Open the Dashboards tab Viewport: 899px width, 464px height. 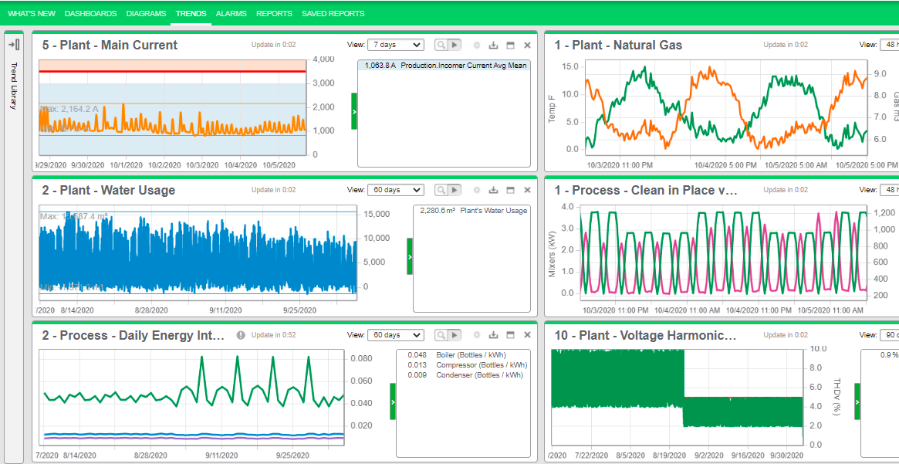click(91, 13)
